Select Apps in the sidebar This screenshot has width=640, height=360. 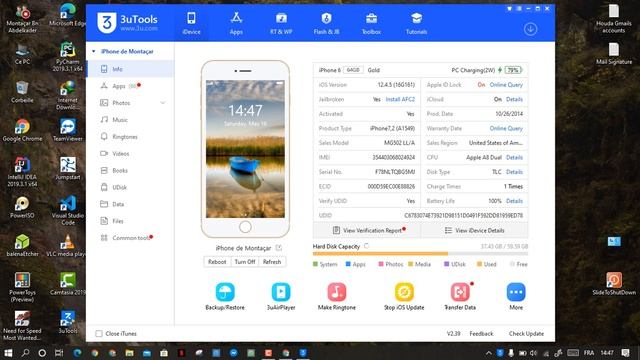pyautogui.click(x=119, y=86)
